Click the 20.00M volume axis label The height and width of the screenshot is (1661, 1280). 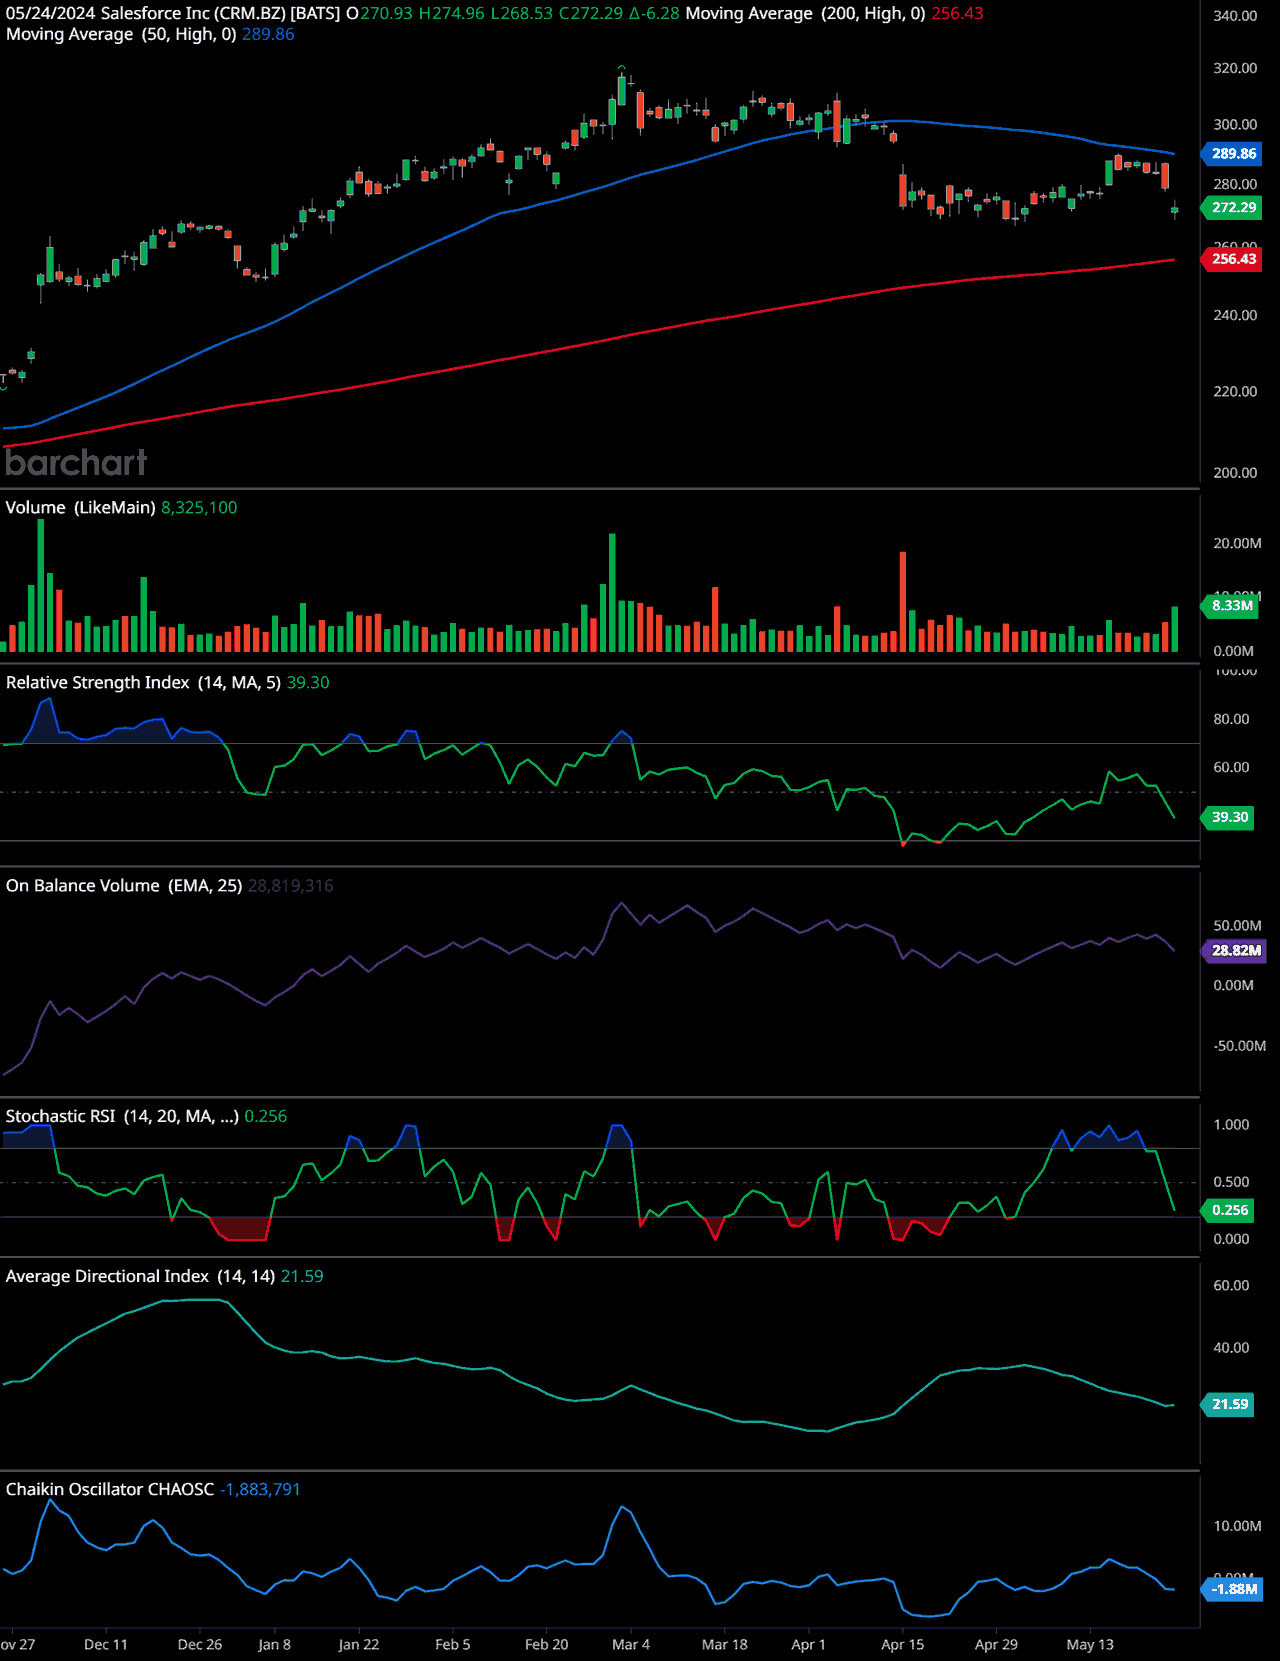pos(1237,543)
